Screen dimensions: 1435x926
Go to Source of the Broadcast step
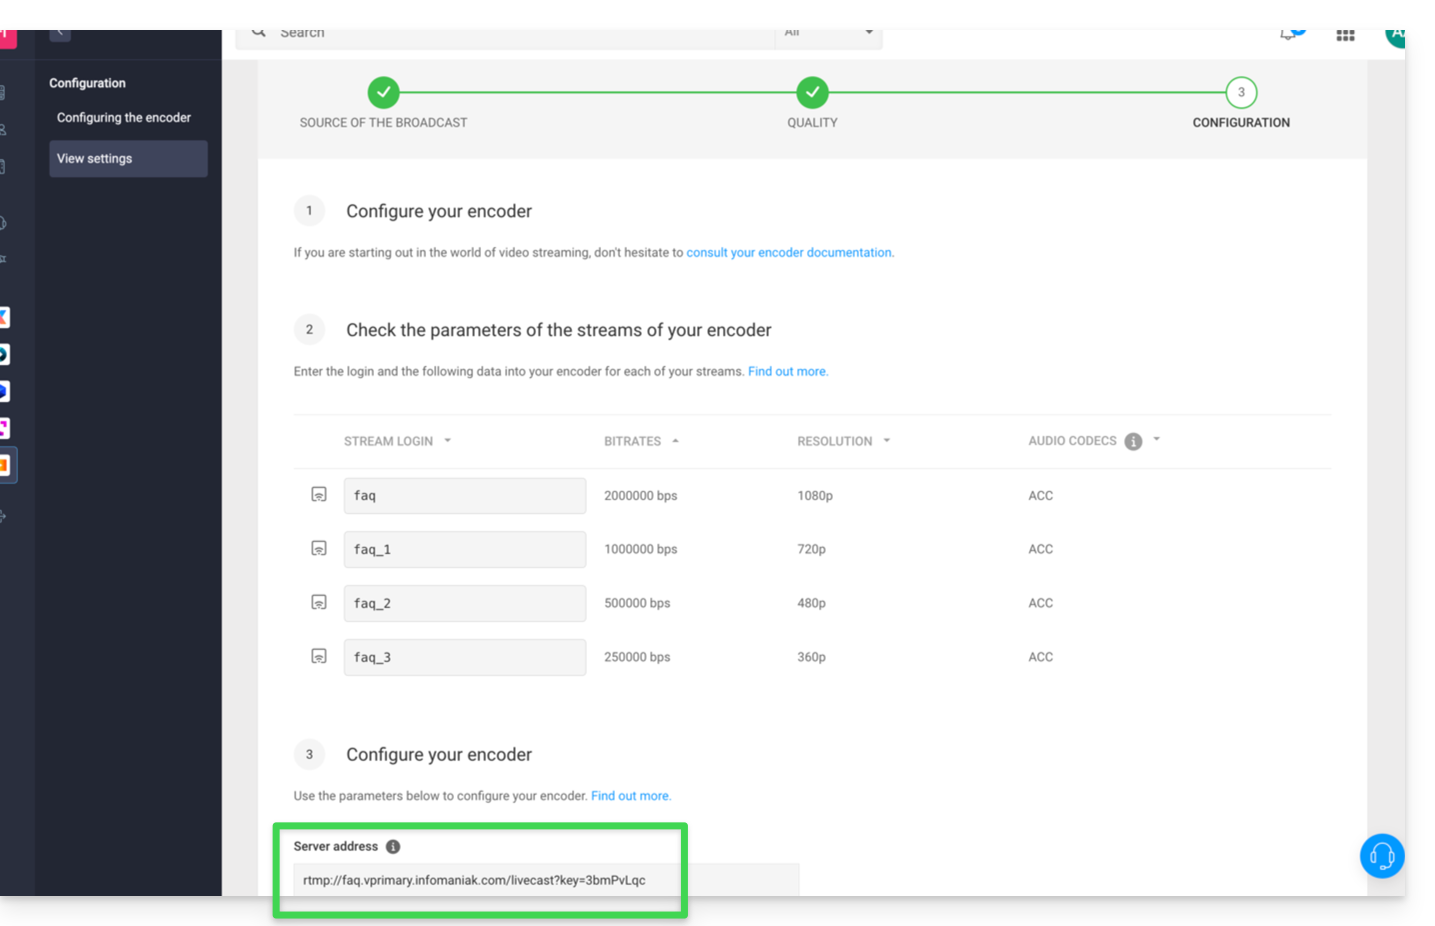click(x=383, y=93)
